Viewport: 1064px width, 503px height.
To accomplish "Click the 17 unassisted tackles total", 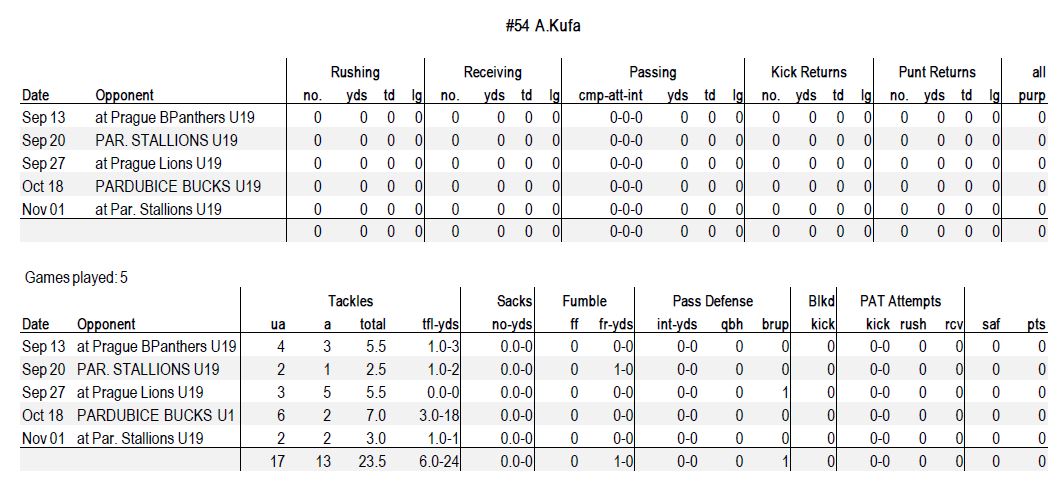I will 278,462.
